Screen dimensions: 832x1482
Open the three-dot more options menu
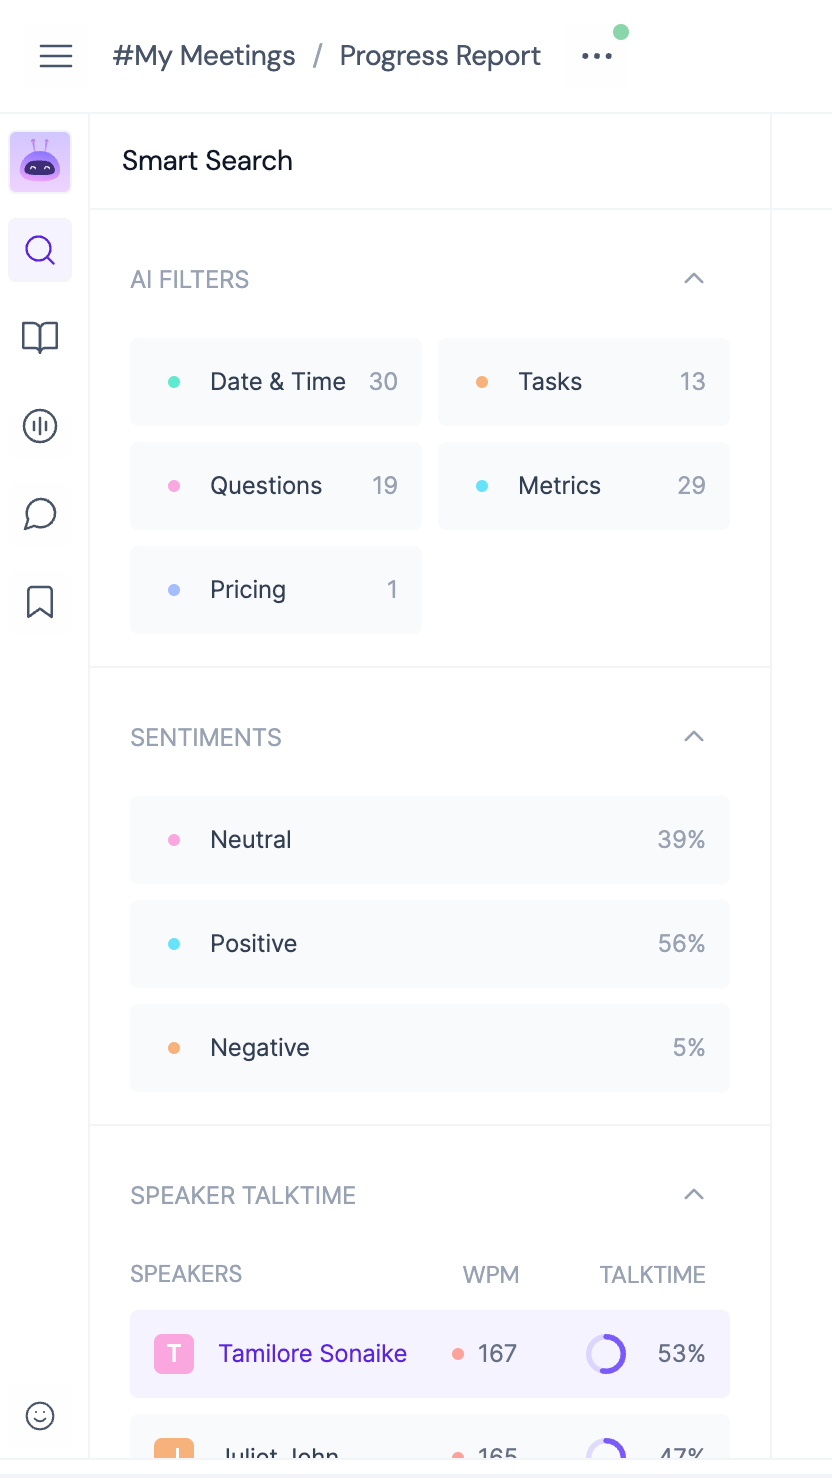[x=597, y=56]
